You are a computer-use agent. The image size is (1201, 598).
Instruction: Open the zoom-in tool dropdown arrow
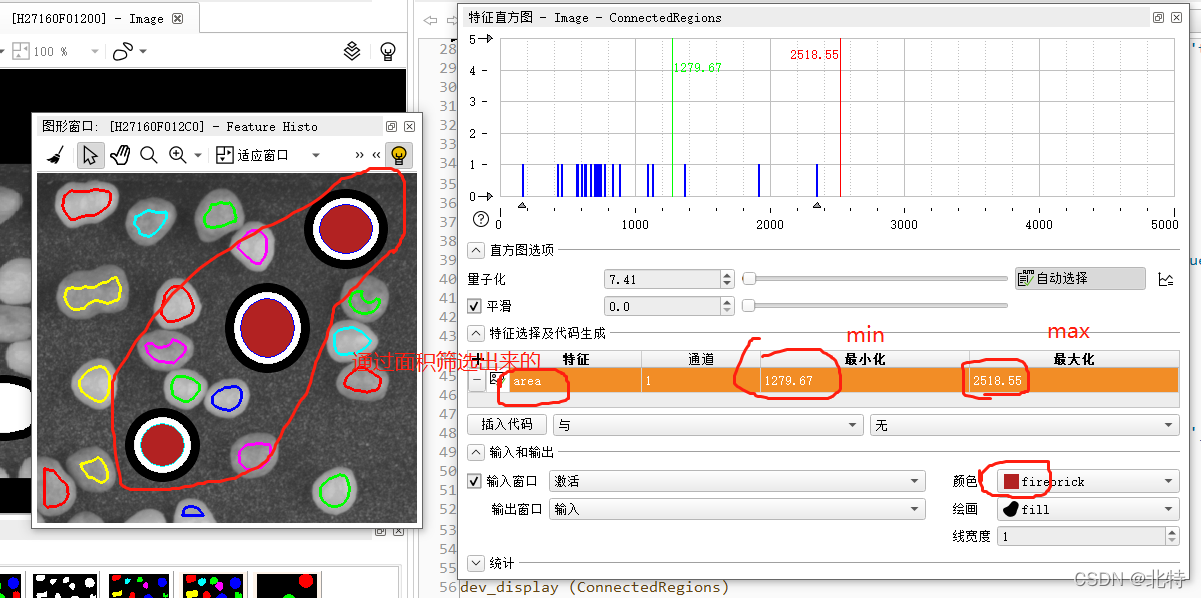point(197,156)
